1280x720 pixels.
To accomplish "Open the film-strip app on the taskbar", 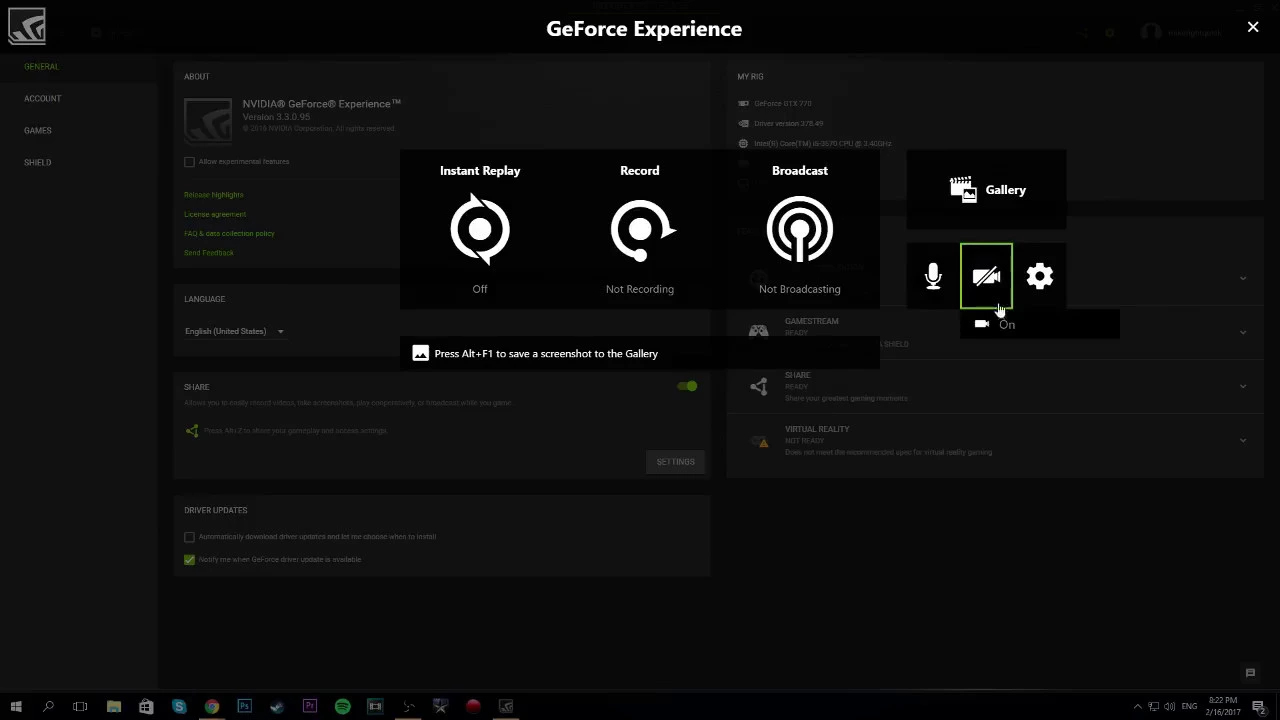I will point(375,706).
